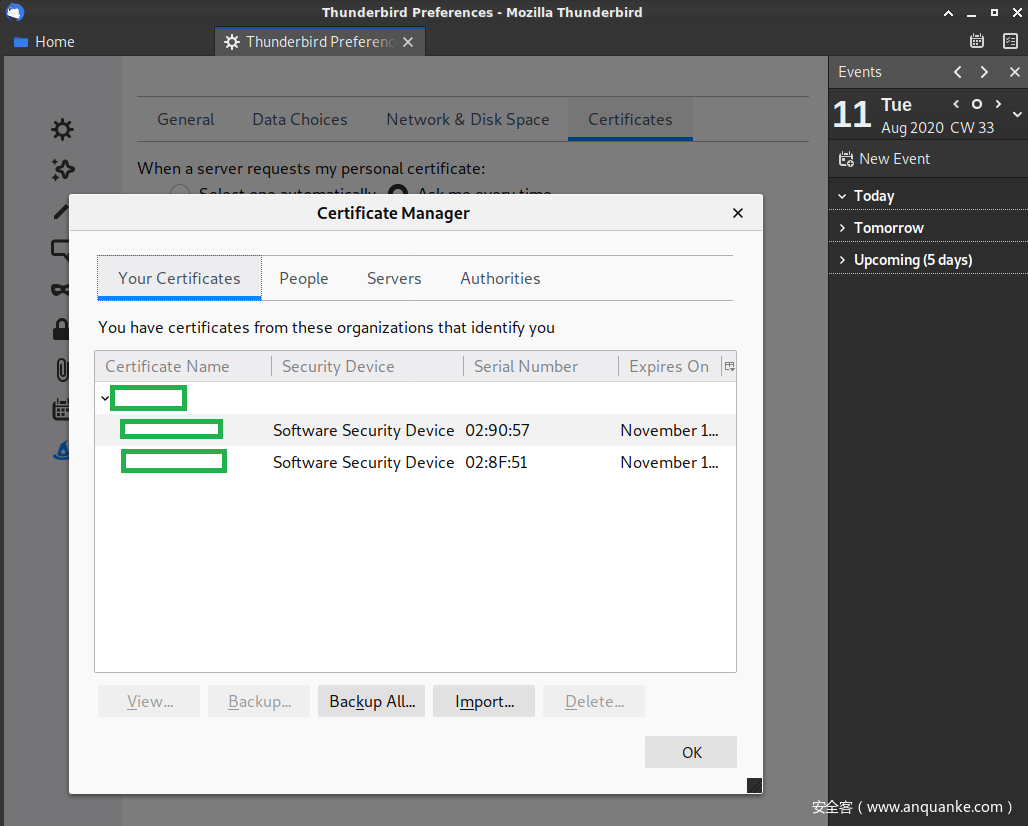
Task: Expand the Tomorrow section
Action: 842,227
